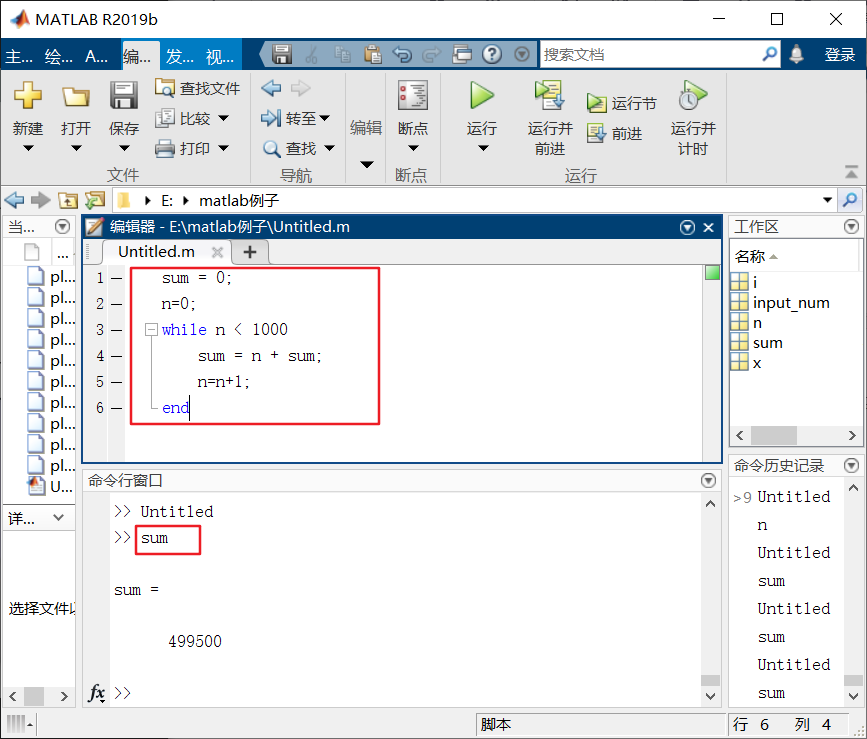Click the Open folder icon
The image size is (867, 739).
pos(76,96)
